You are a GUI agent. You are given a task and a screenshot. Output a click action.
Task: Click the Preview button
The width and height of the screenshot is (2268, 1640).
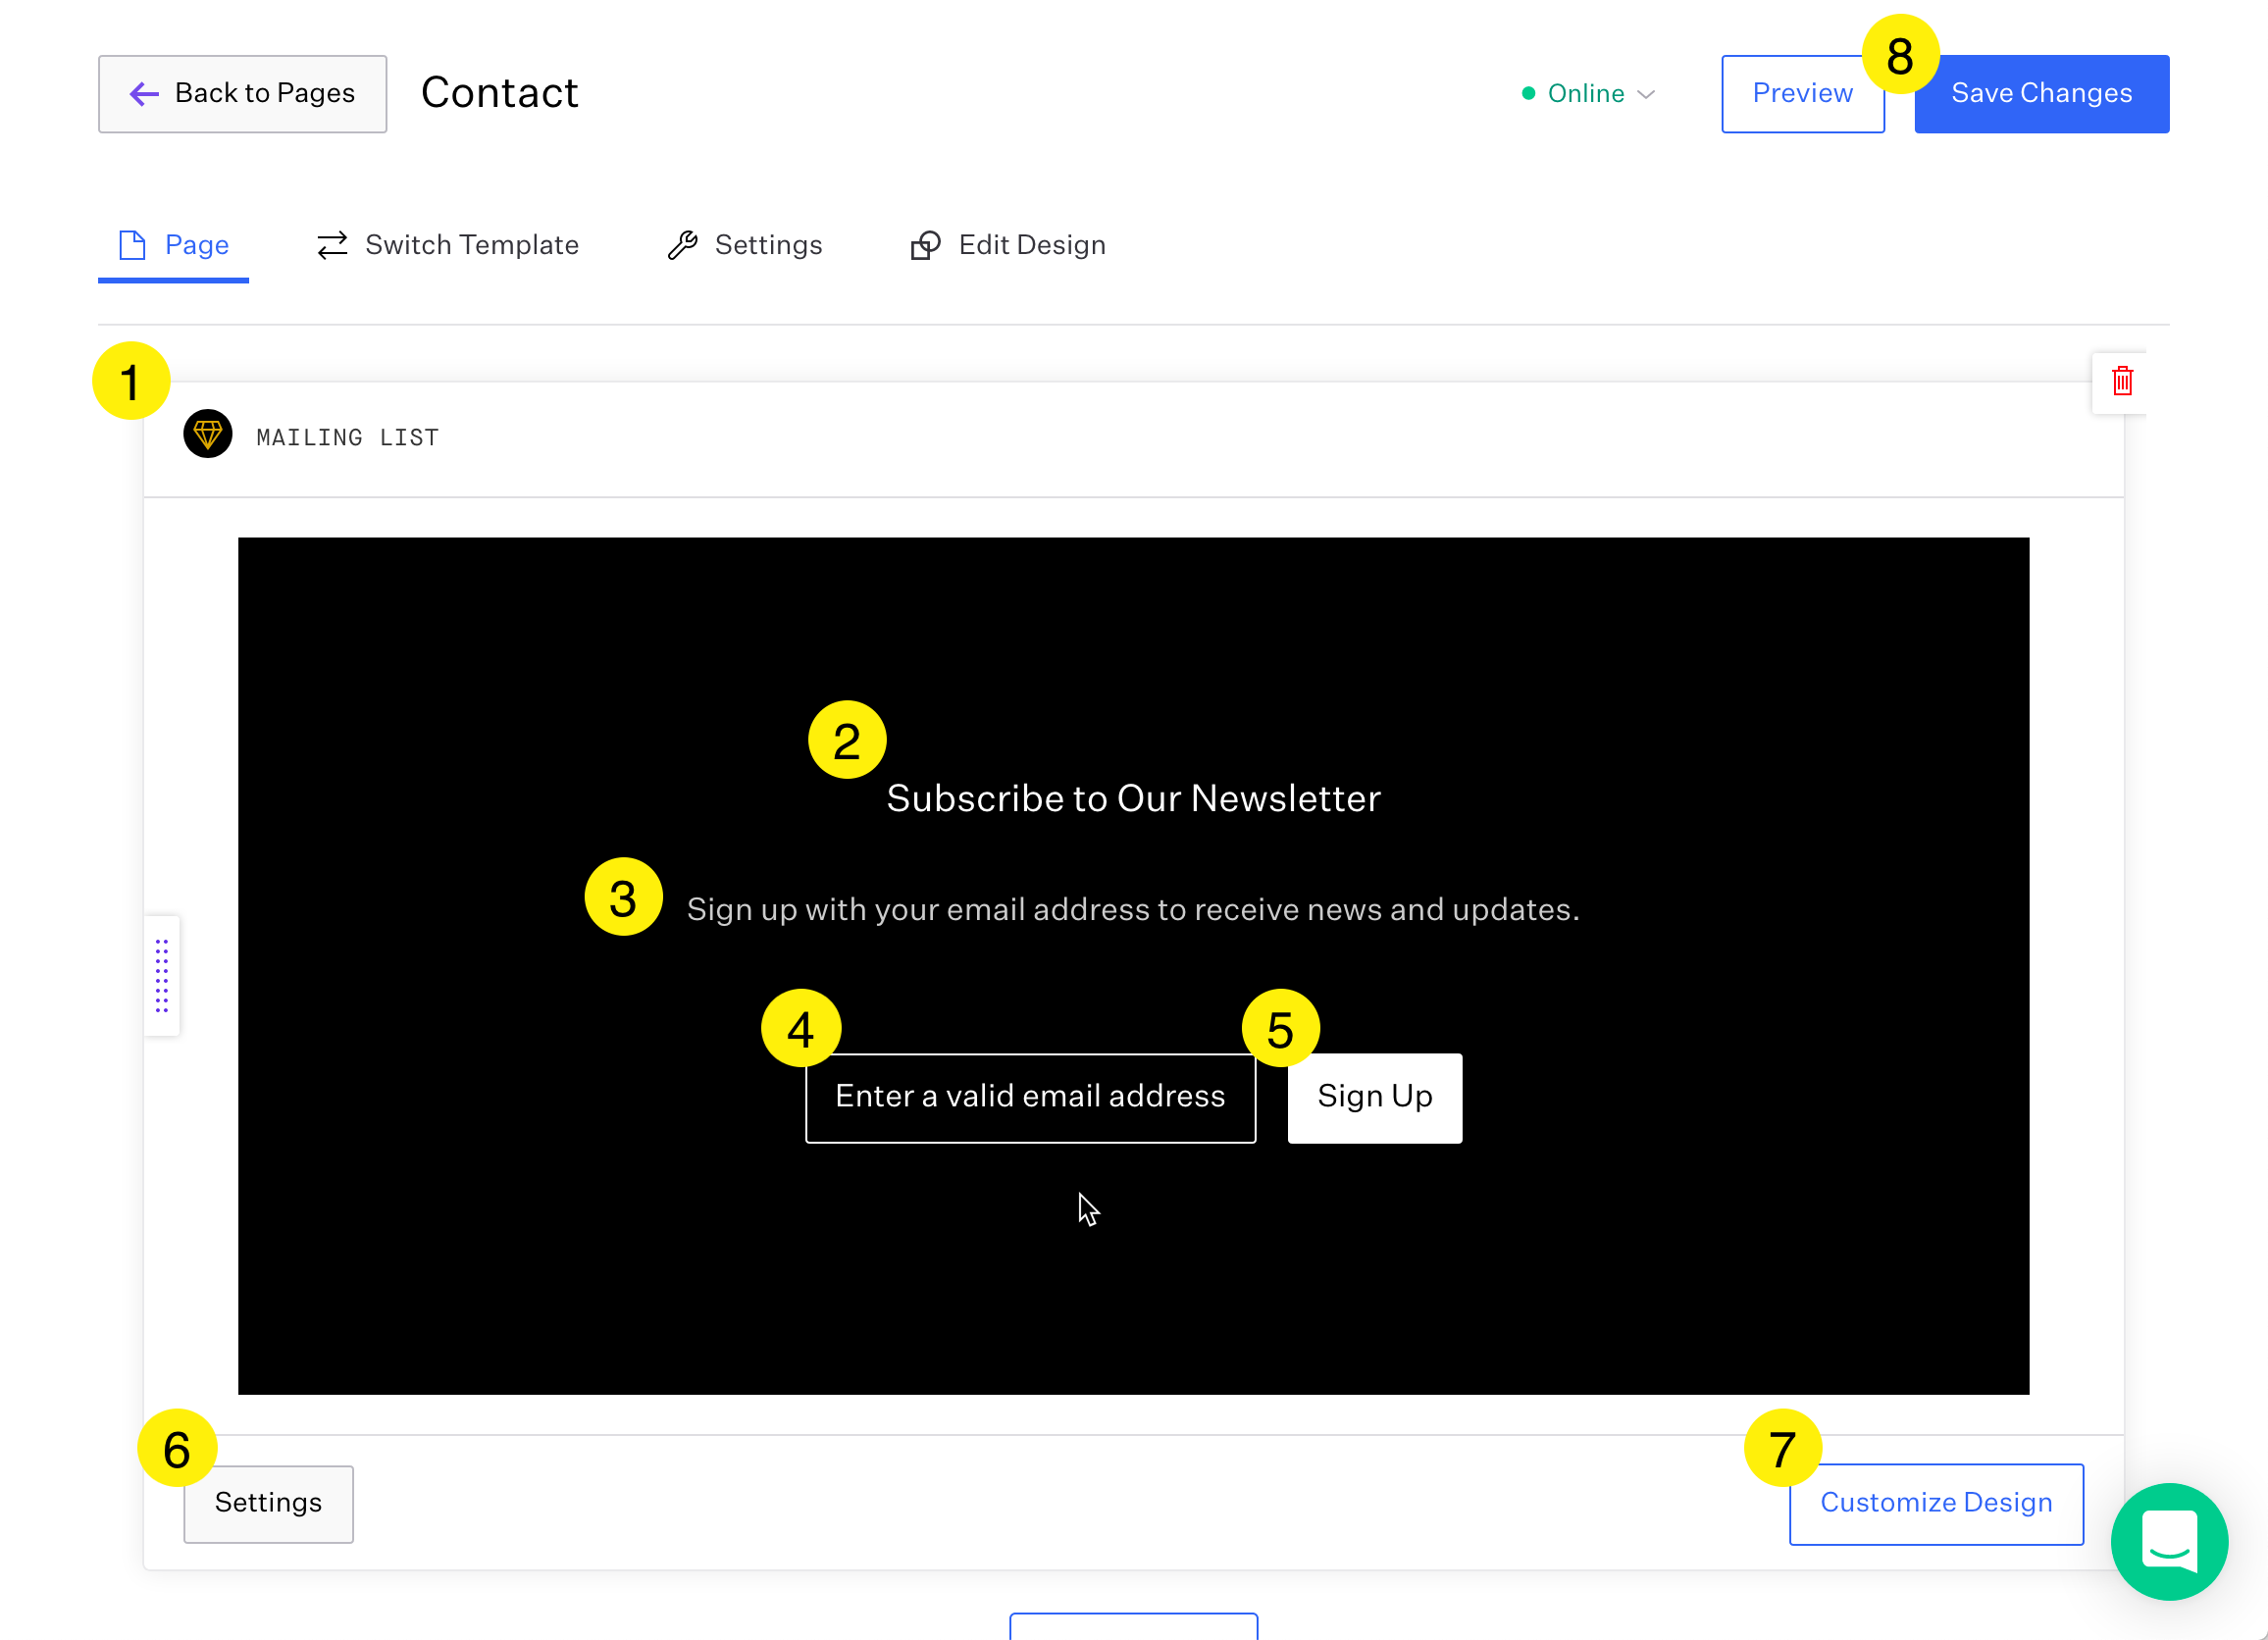1802,94
